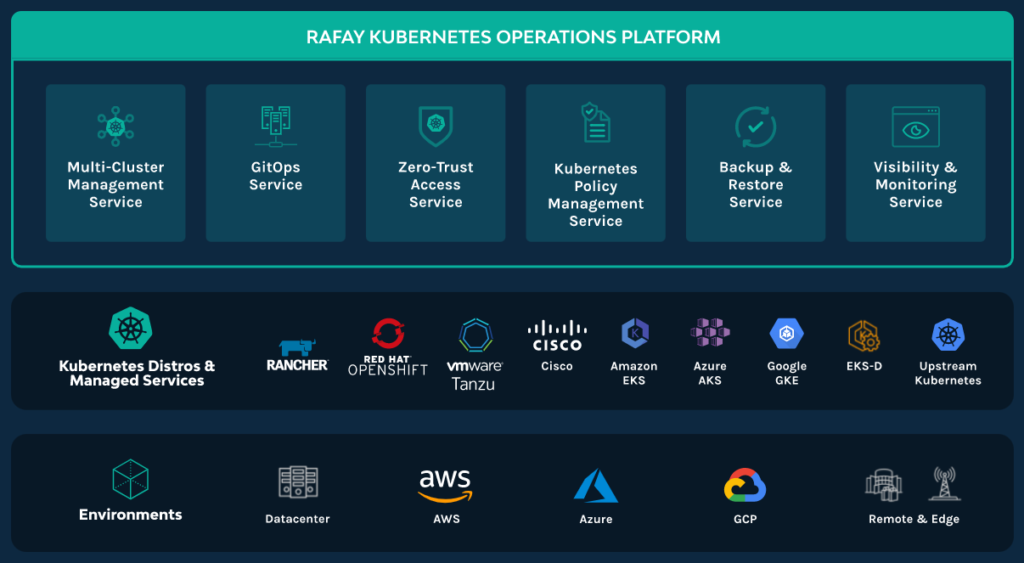Screen dimensions: 1024x563
Task: Click the GCP cloud logo
Action: coord(744,485)
